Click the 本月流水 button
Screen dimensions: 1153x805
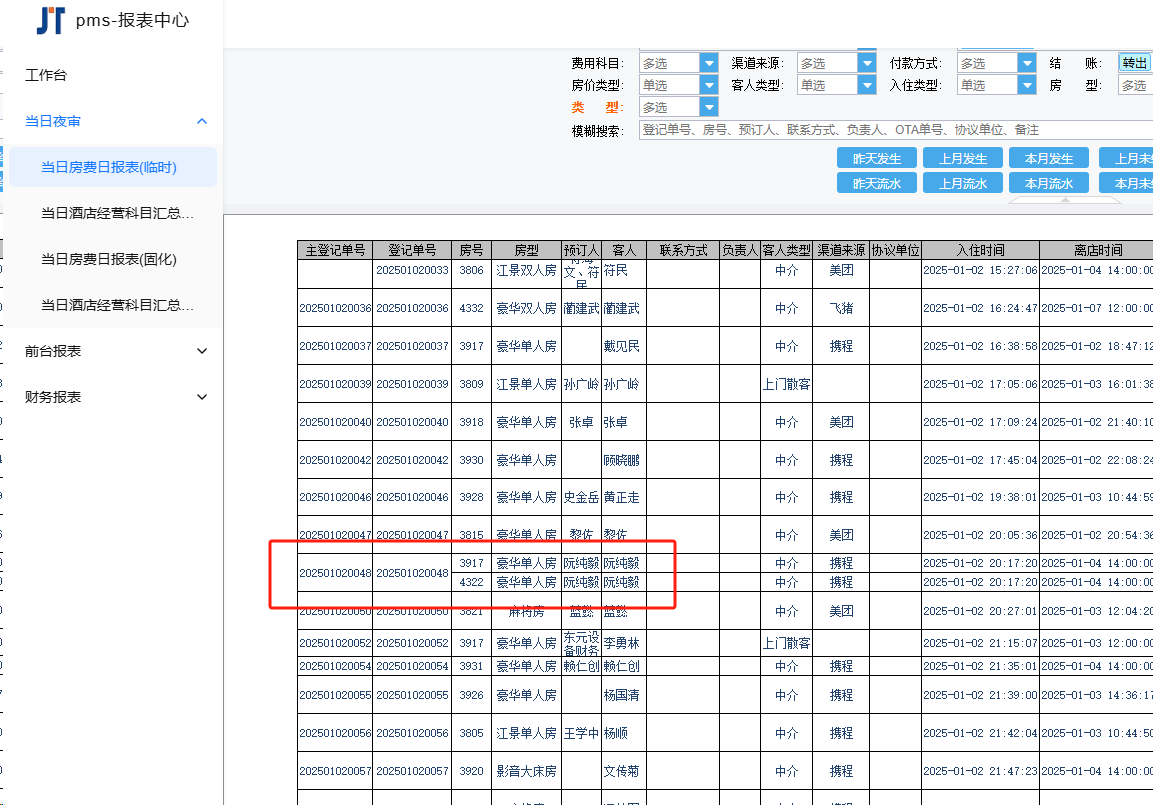[1049, 183]
